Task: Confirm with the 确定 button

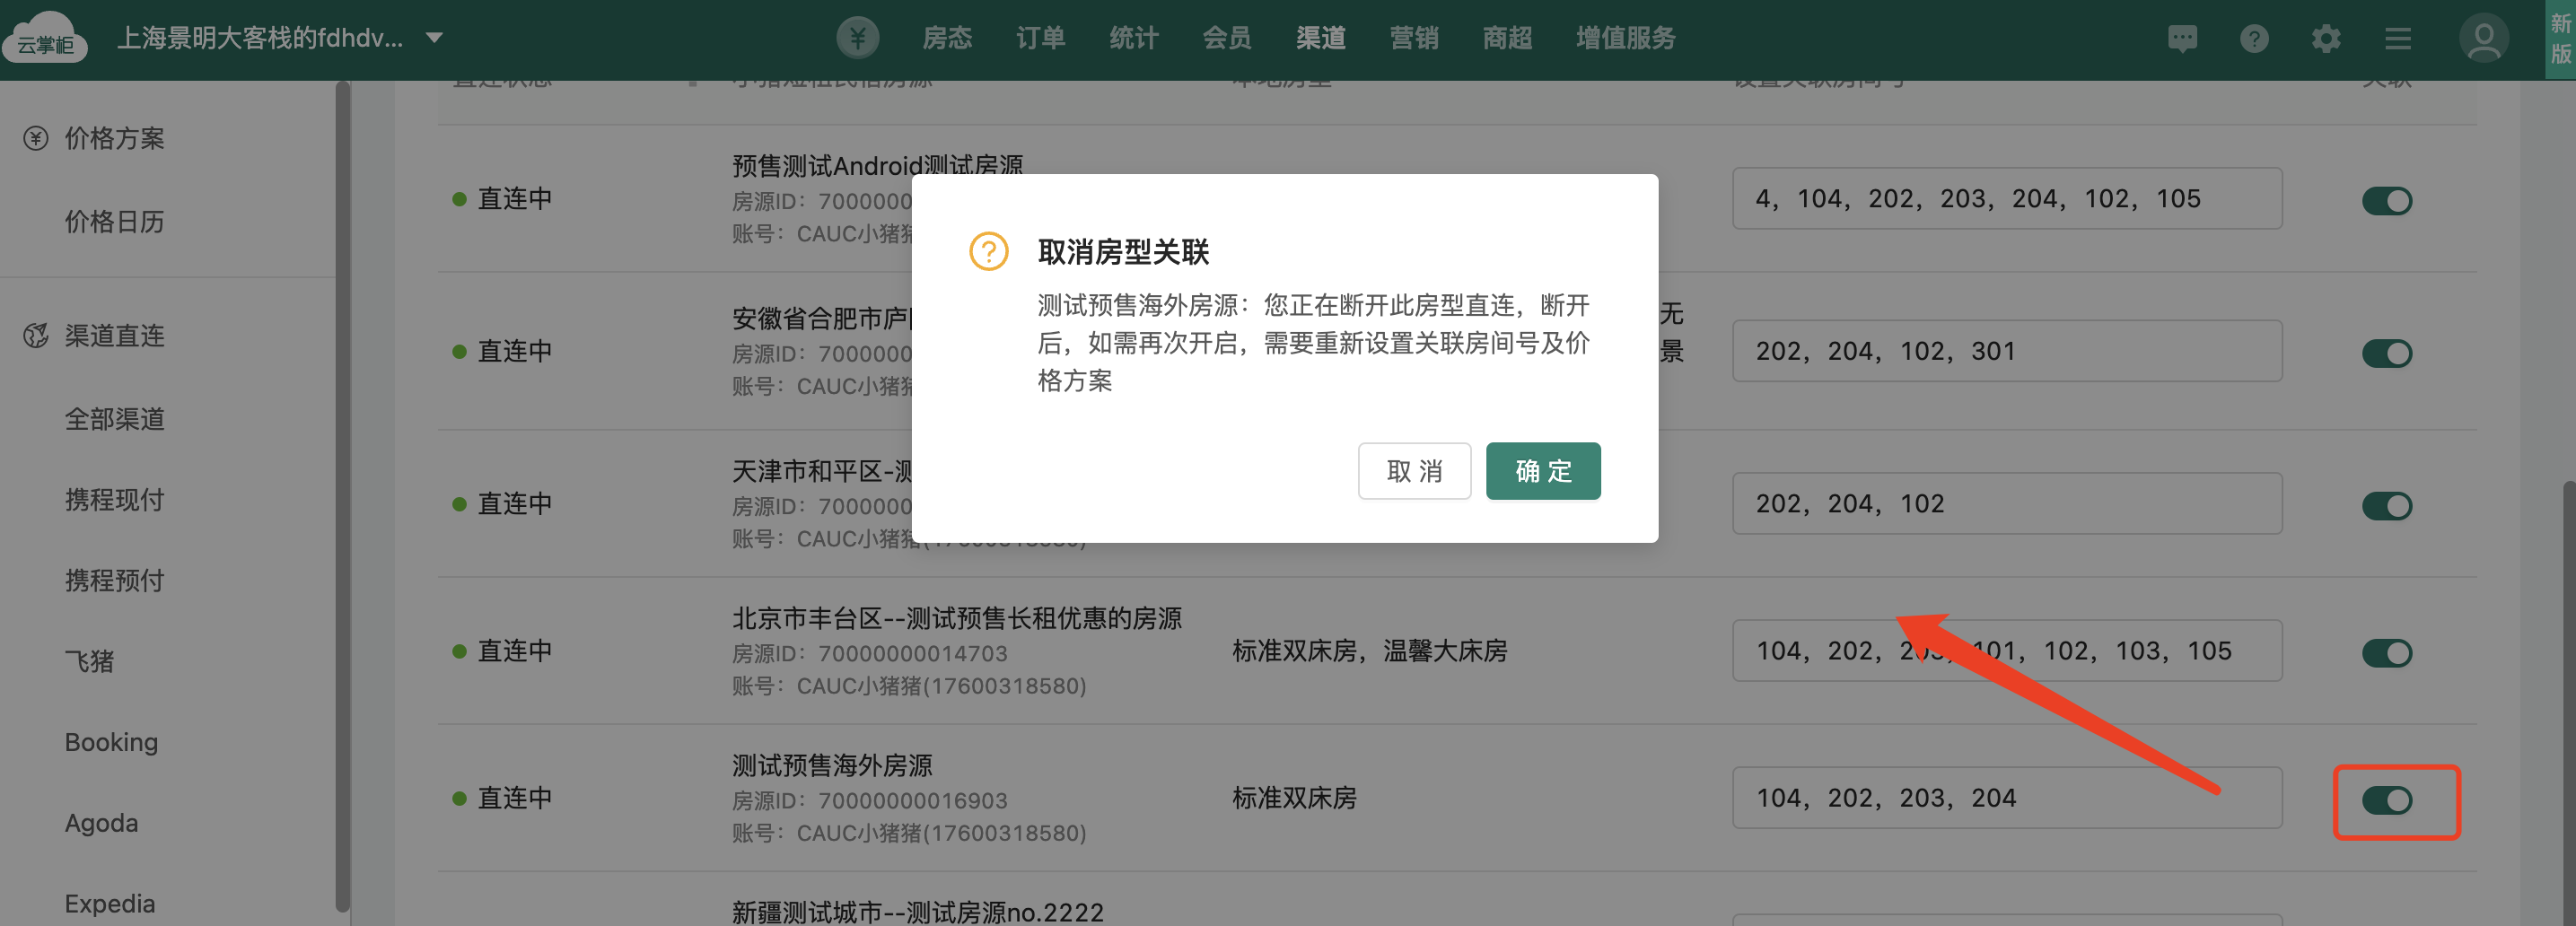Action: pyautogui.click(x=1542, y=471)
